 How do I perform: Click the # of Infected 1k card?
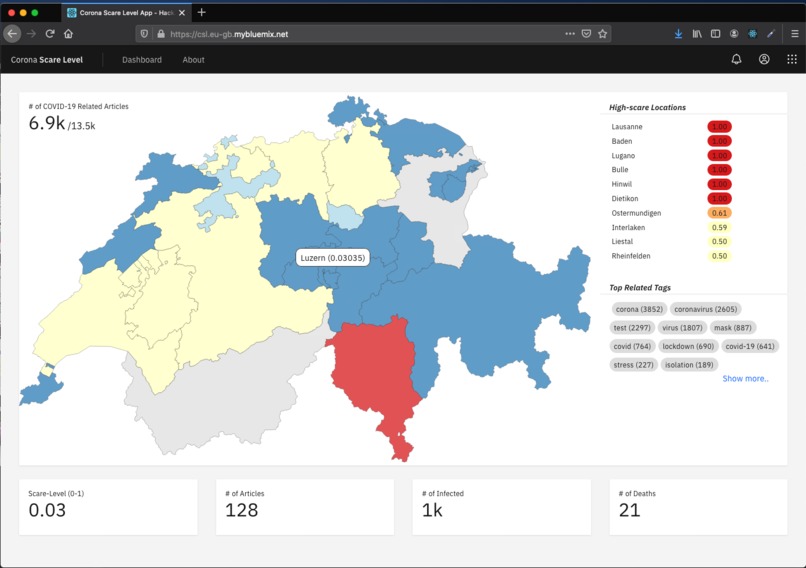click(502, 507)
